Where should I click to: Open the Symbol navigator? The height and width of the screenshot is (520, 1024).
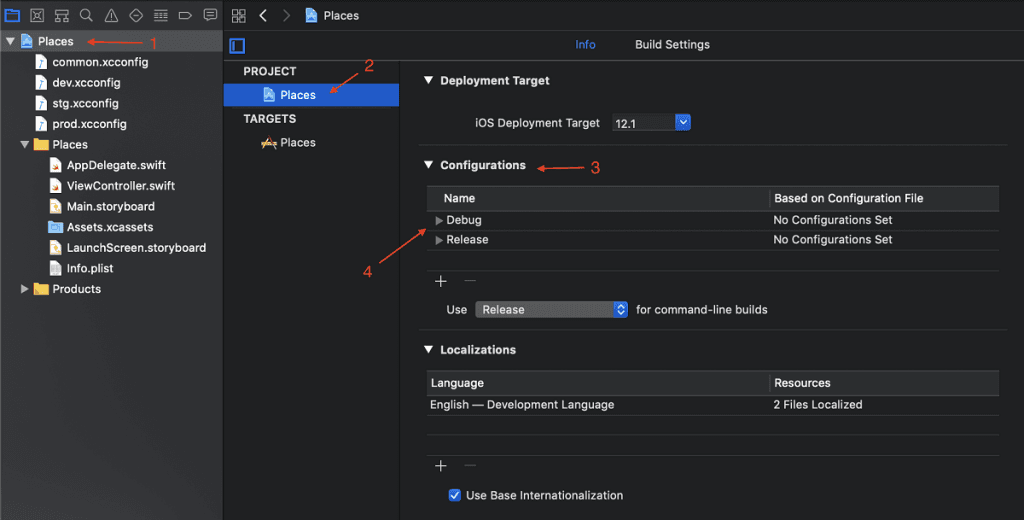click(61, 15)
